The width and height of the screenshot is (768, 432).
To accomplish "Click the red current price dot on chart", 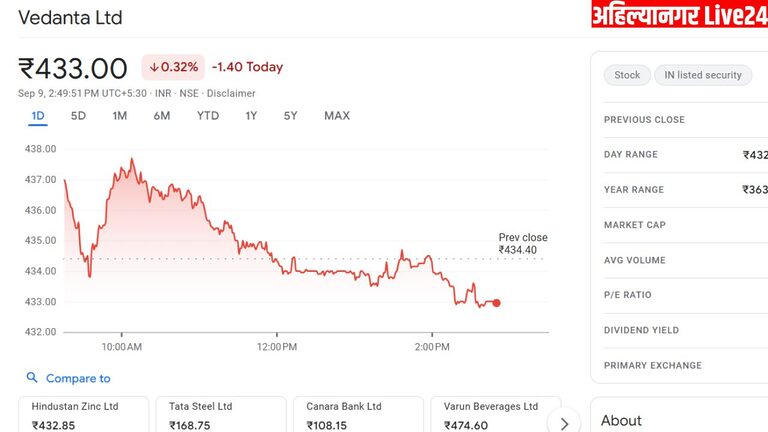I will (496, 303).
